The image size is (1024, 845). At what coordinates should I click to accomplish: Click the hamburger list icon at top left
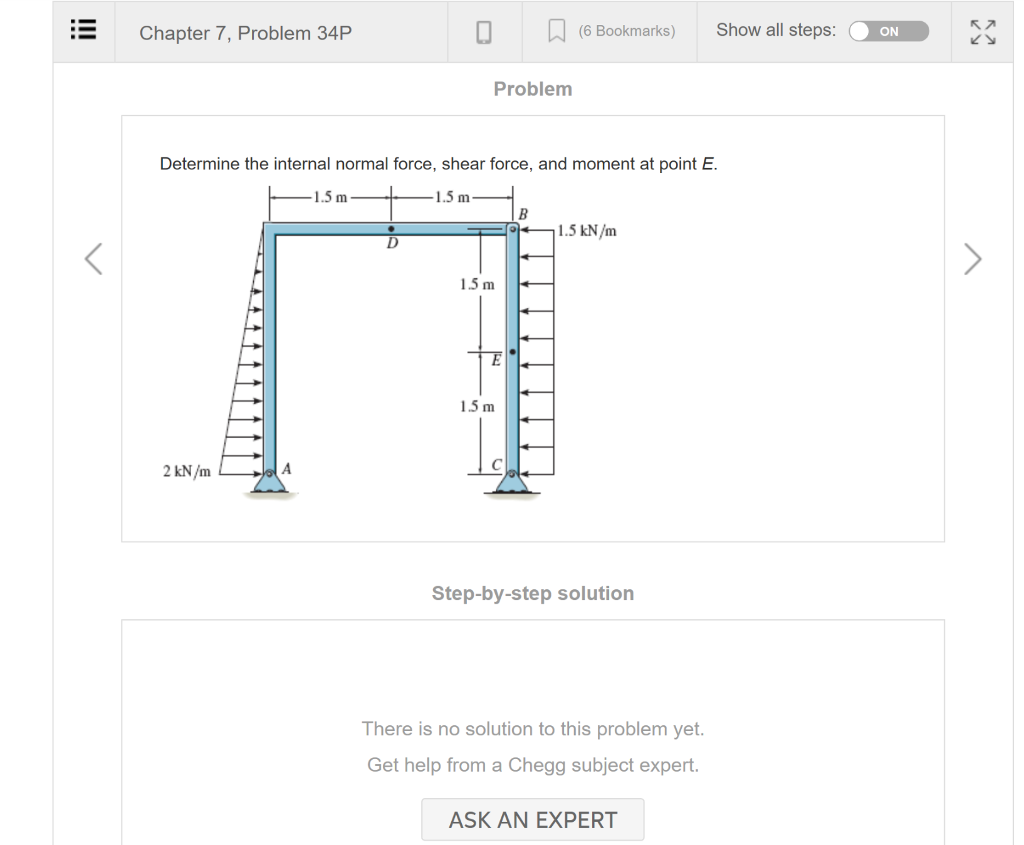click(83, 30)
